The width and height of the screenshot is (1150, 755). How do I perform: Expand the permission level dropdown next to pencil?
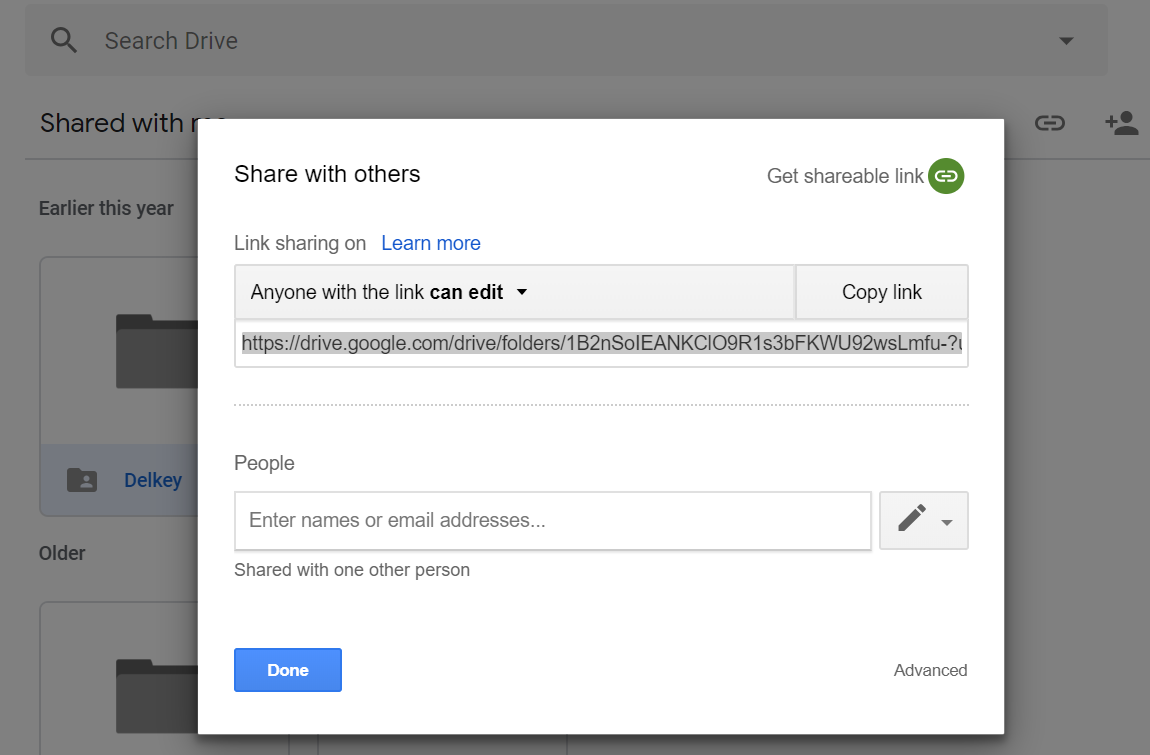pyautogui.click(x=946, y=520)
